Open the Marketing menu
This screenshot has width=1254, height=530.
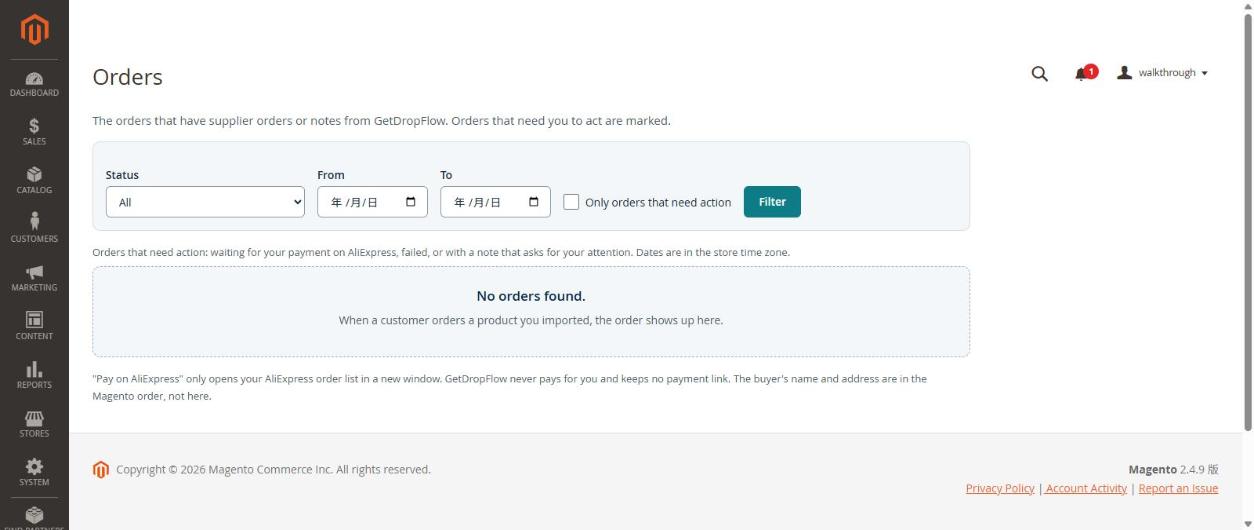(x=34, y=279)
